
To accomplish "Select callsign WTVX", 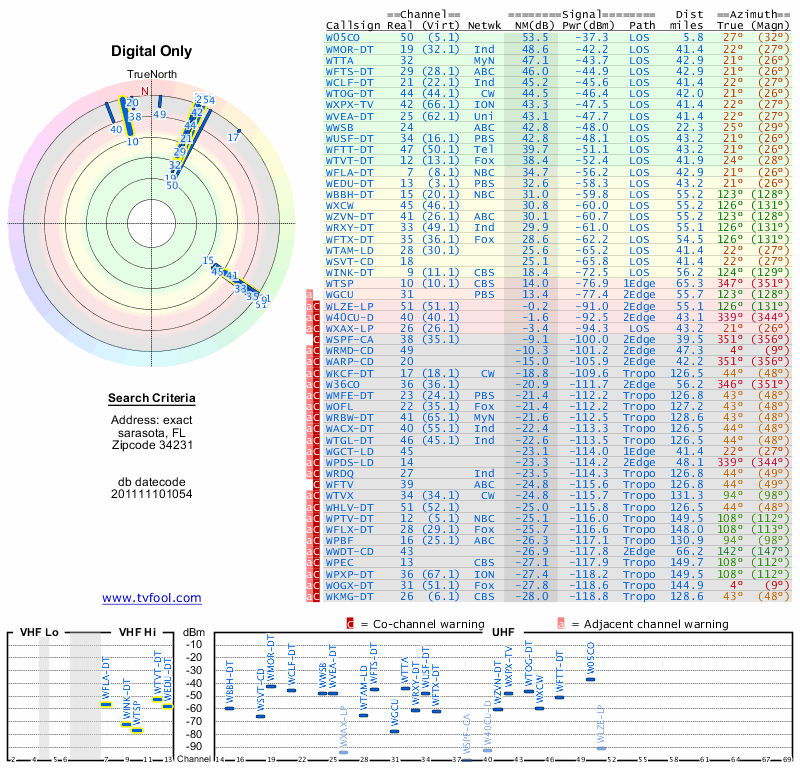I will 340,496.
